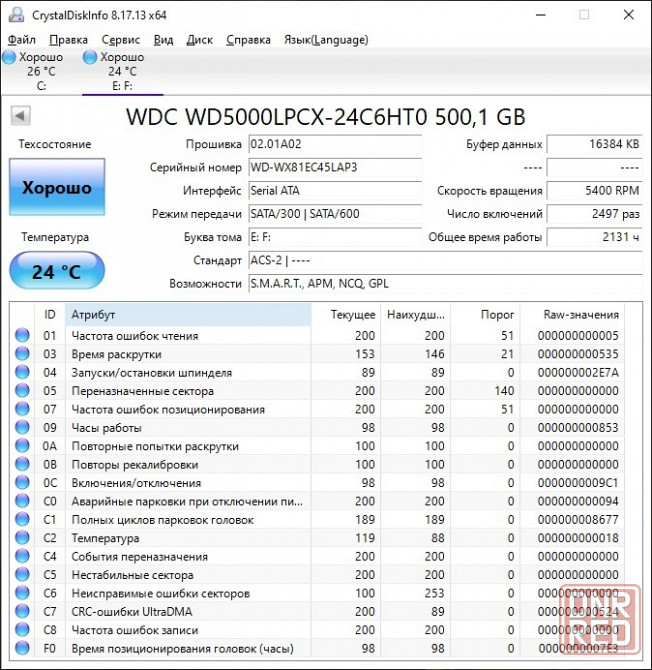Viewport: 652px width, 670px height.
Task: Click the previous disk arrow button
Action: point(20,115)
